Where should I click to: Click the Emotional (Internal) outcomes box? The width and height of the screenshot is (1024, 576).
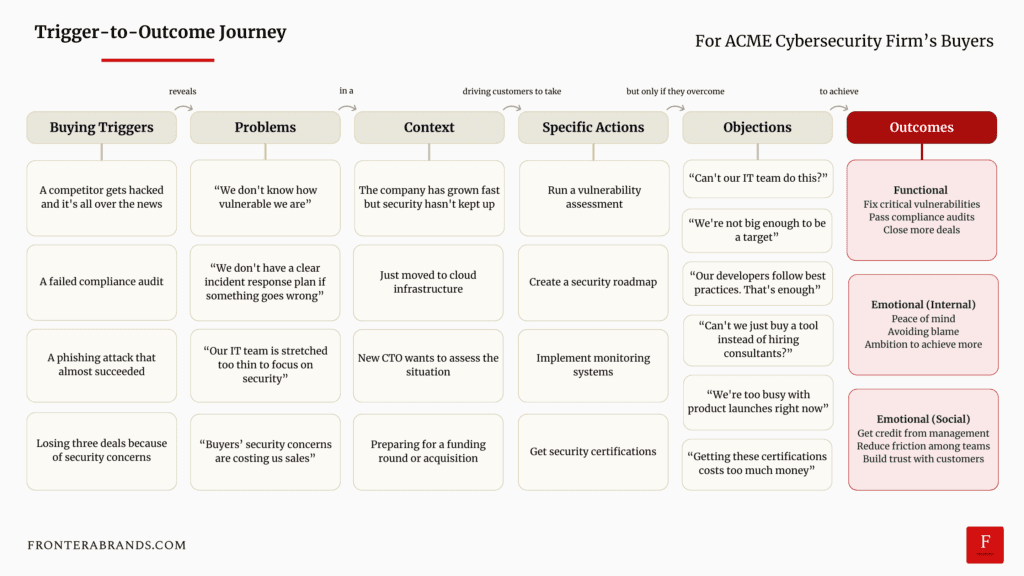click(922, 324)
